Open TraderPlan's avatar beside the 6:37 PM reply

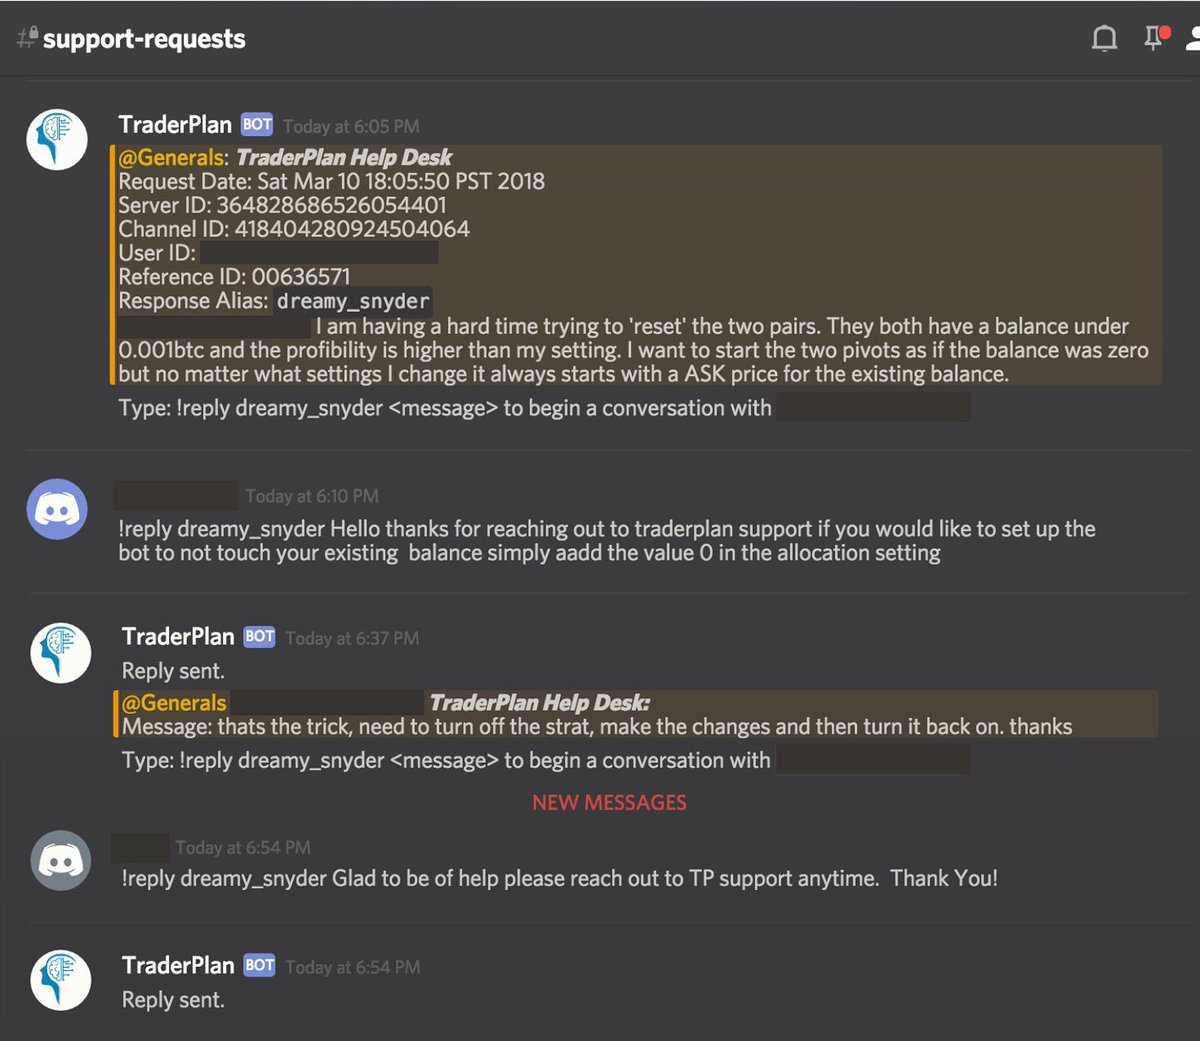pos(60,652)
